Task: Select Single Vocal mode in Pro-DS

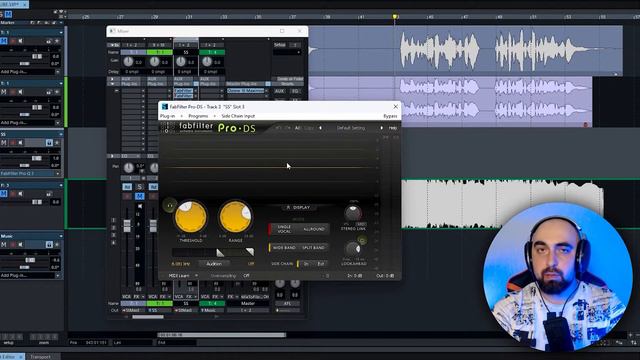Action: tap(284, 229)
